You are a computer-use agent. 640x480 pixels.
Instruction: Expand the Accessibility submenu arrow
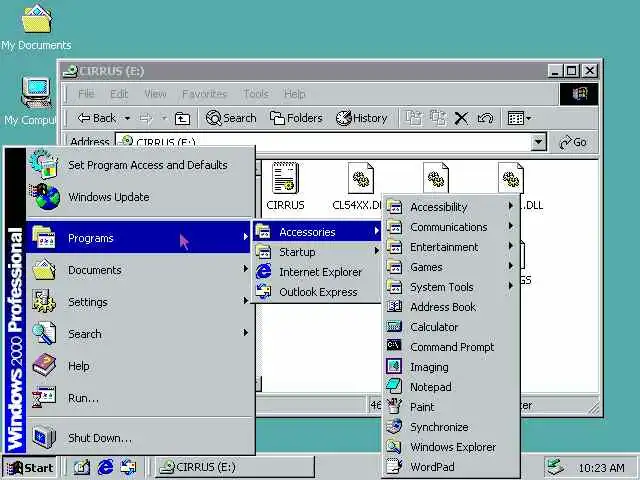pos(510,206)
